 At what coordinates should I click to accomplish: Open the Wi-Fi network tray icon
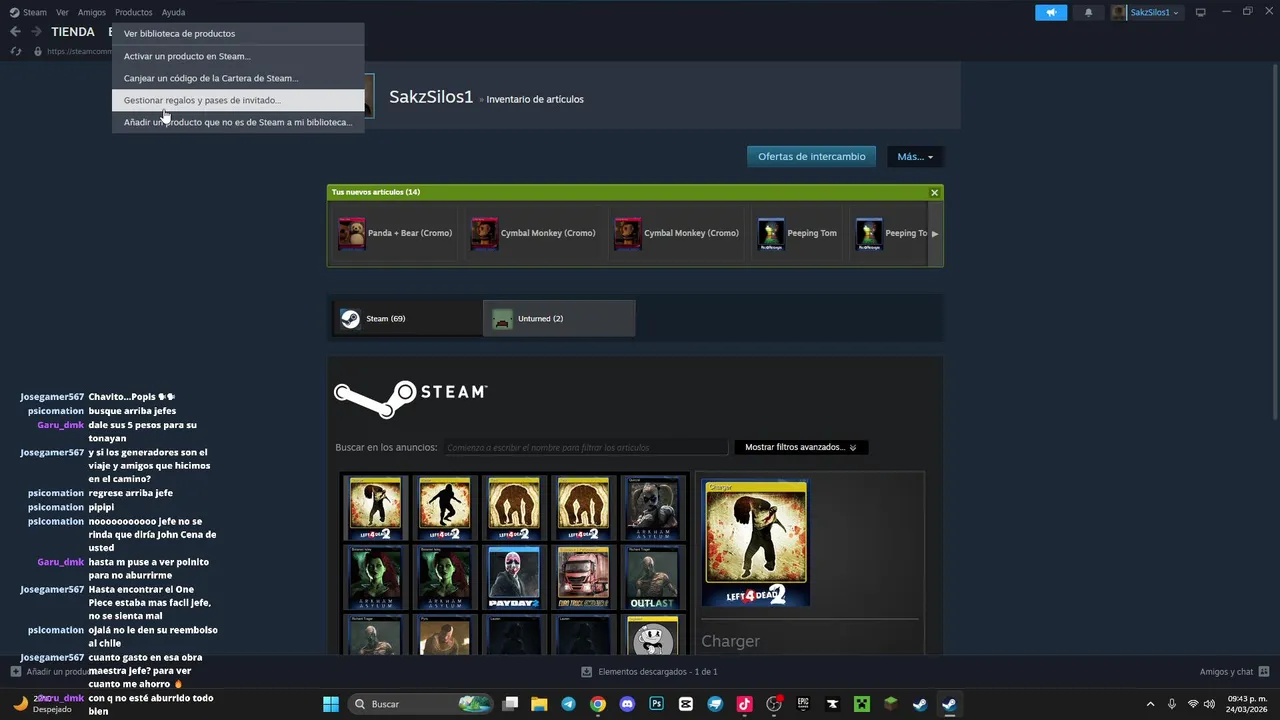pos(1192,704)
